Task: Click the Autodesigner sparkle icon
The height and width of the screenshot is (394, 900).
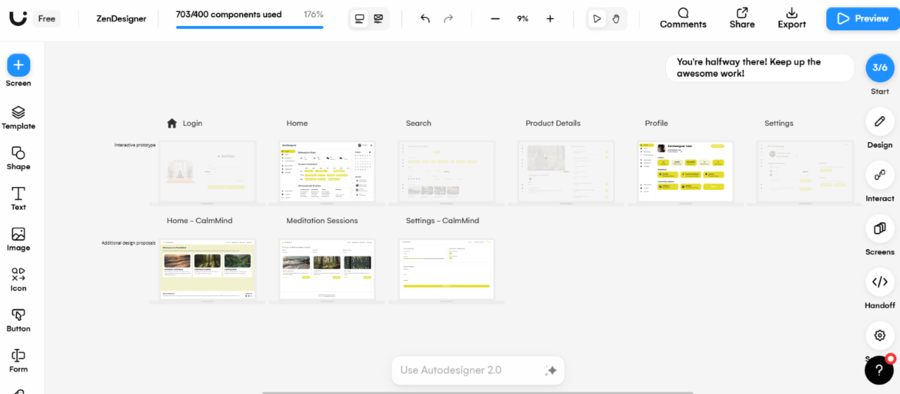Action: coord(551,370)
